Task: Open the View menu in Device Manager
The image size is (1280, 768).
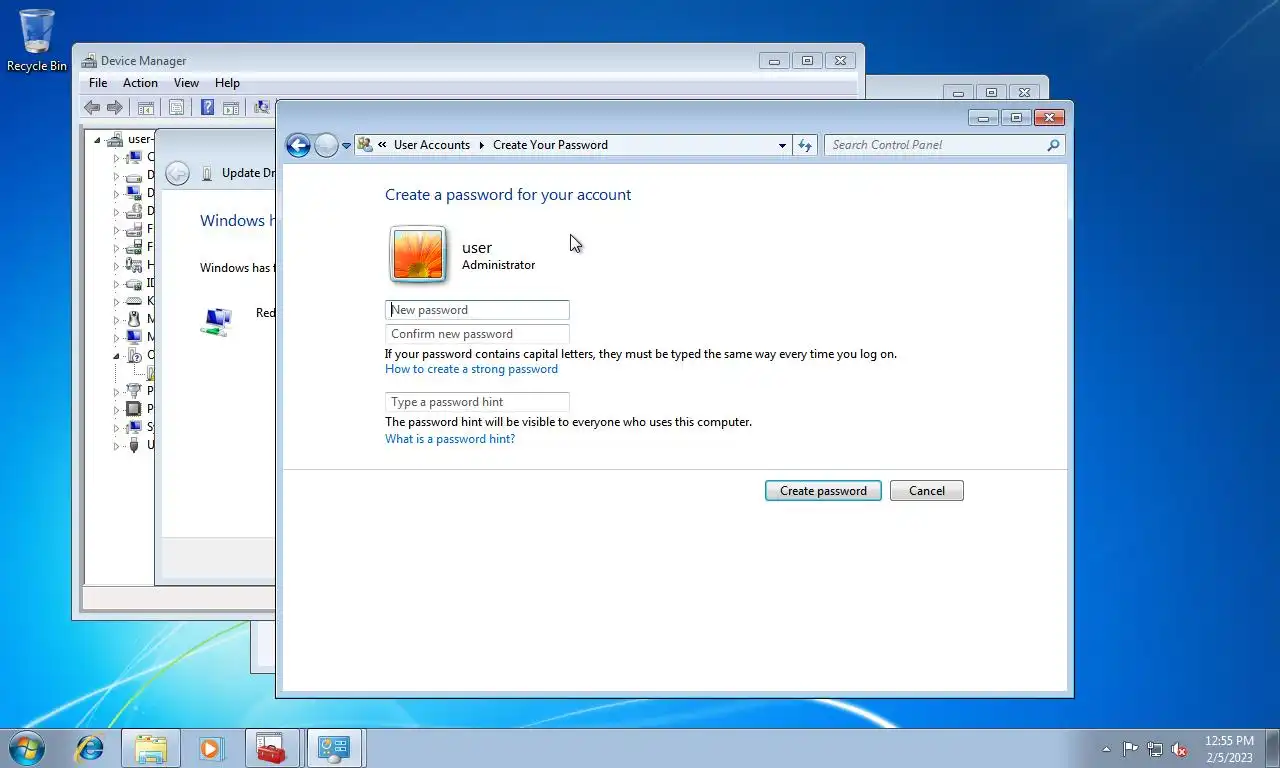Action: [186, 83]
